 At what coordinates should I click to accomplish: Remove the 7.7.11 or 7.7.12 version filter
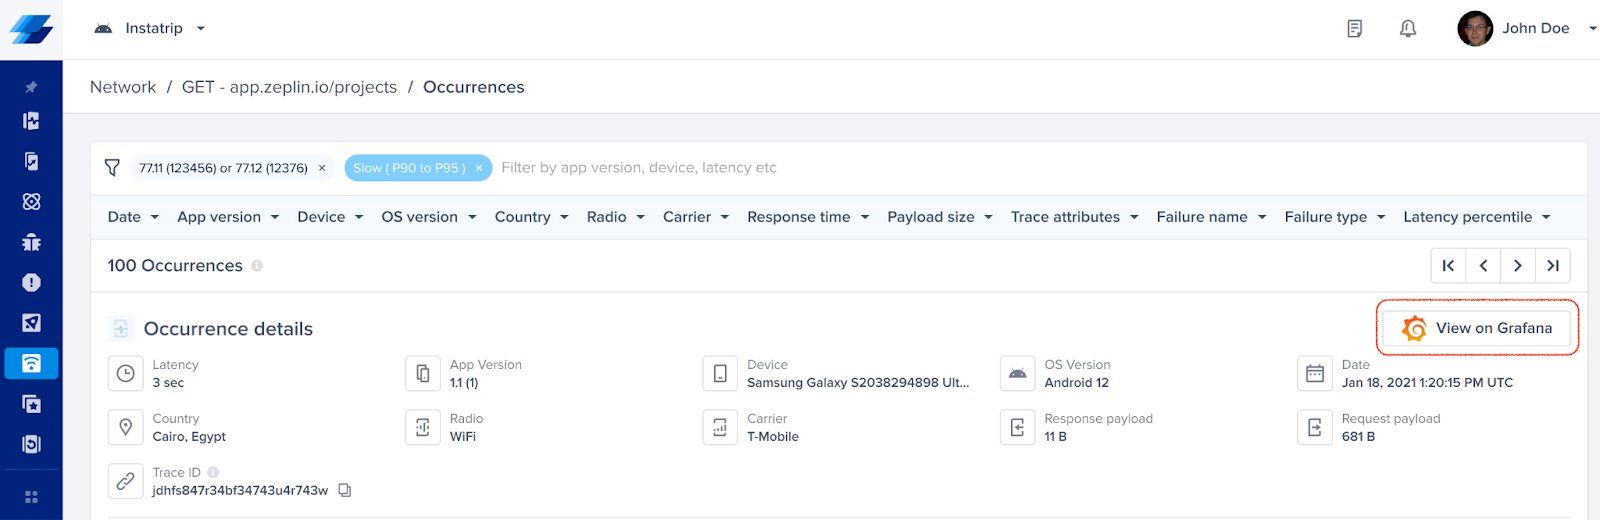pos(322,168)
